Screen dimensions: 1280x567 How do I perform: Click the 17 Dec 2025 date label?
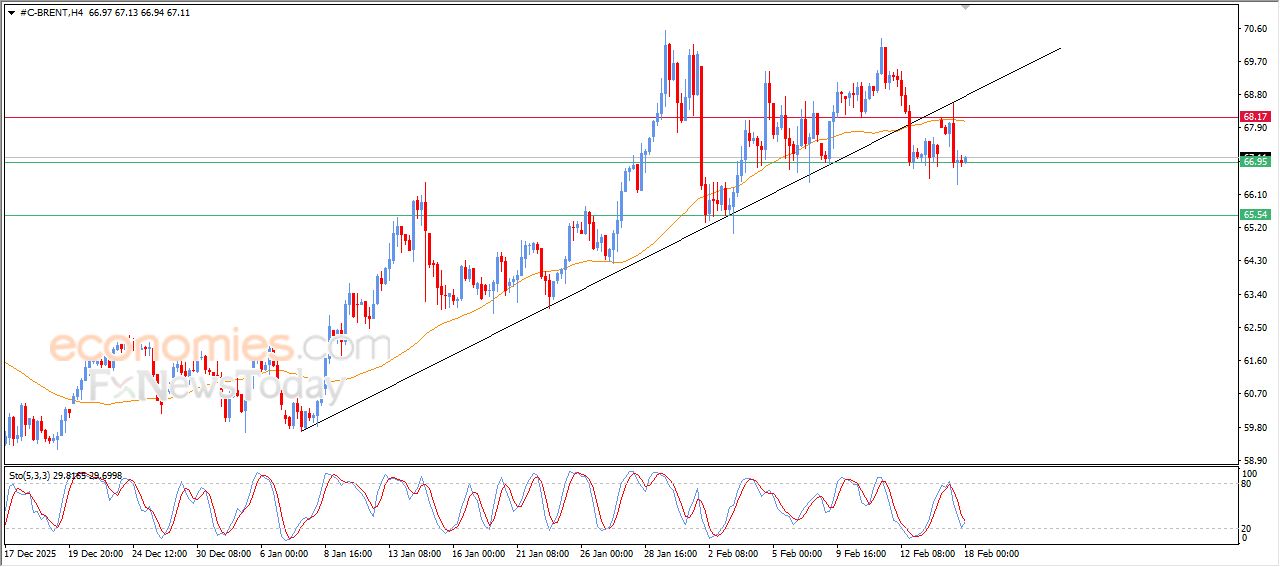31,553
